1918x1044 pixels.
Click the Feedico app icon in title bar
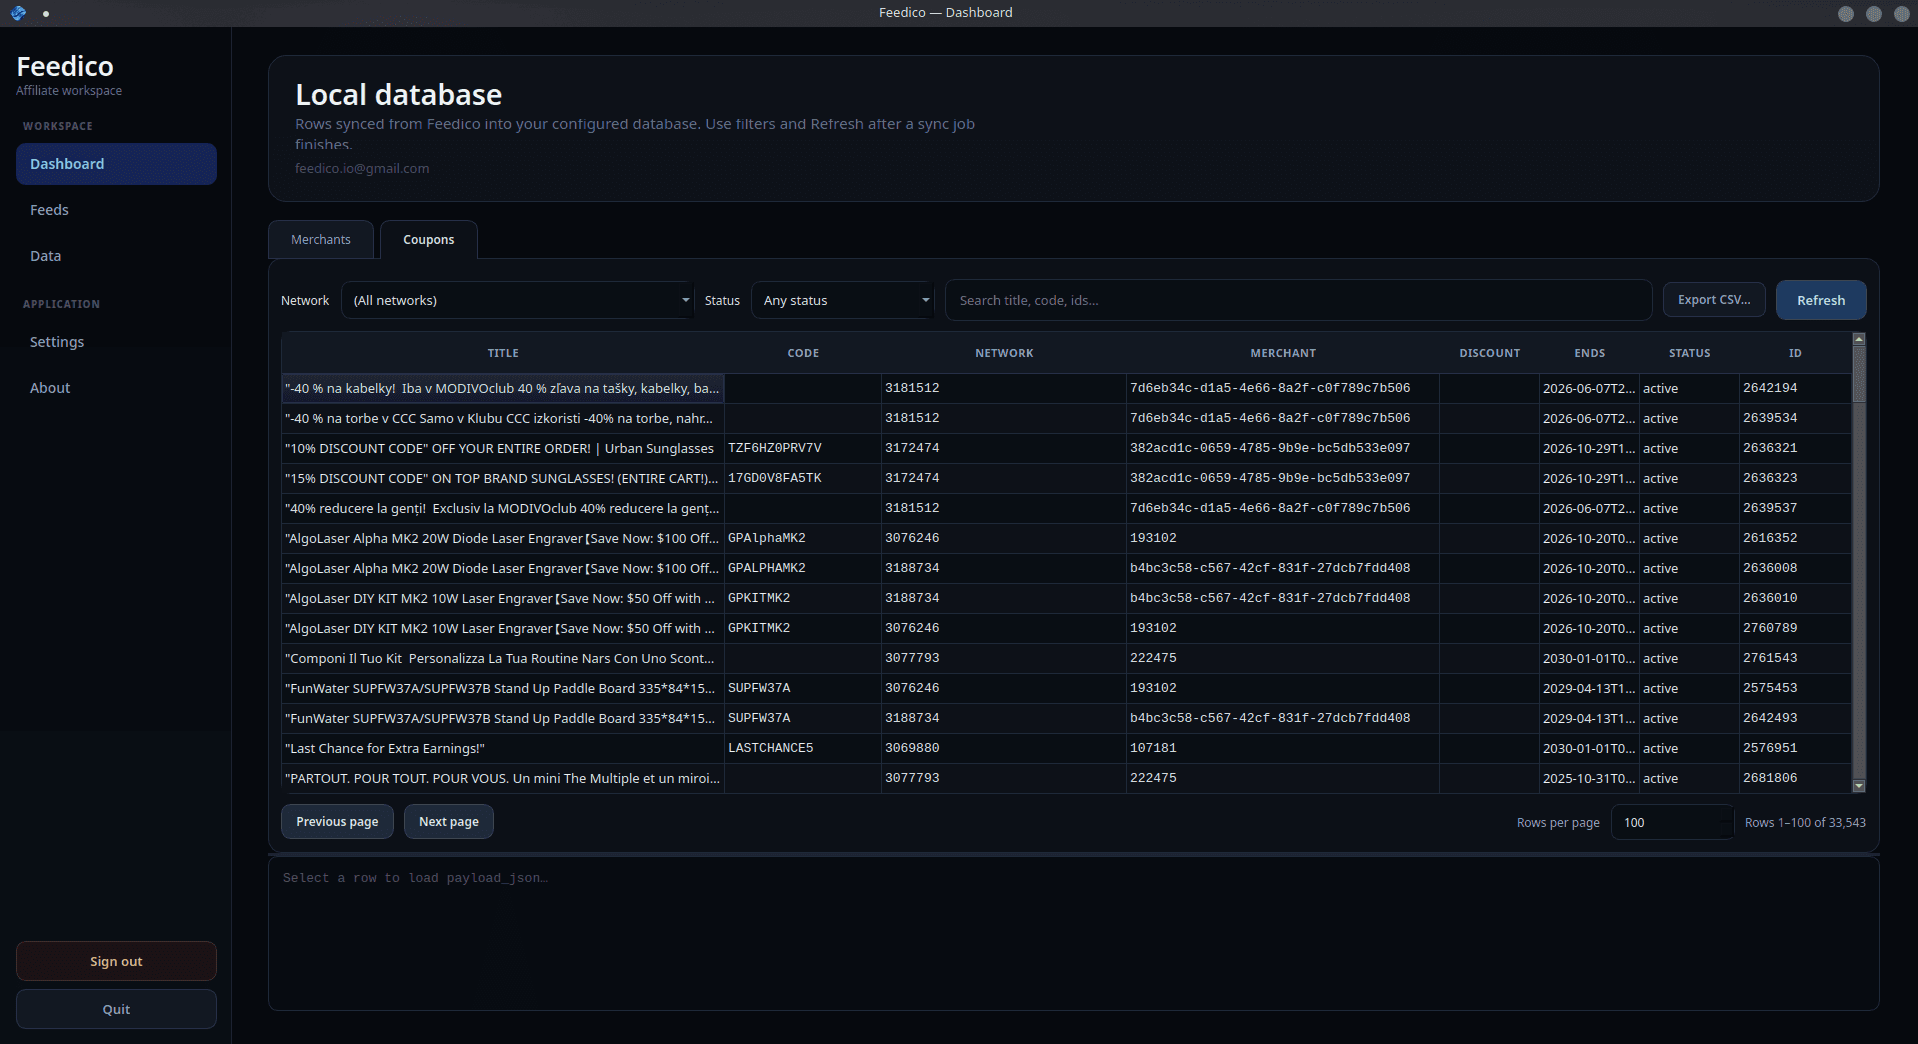[18, 13]
